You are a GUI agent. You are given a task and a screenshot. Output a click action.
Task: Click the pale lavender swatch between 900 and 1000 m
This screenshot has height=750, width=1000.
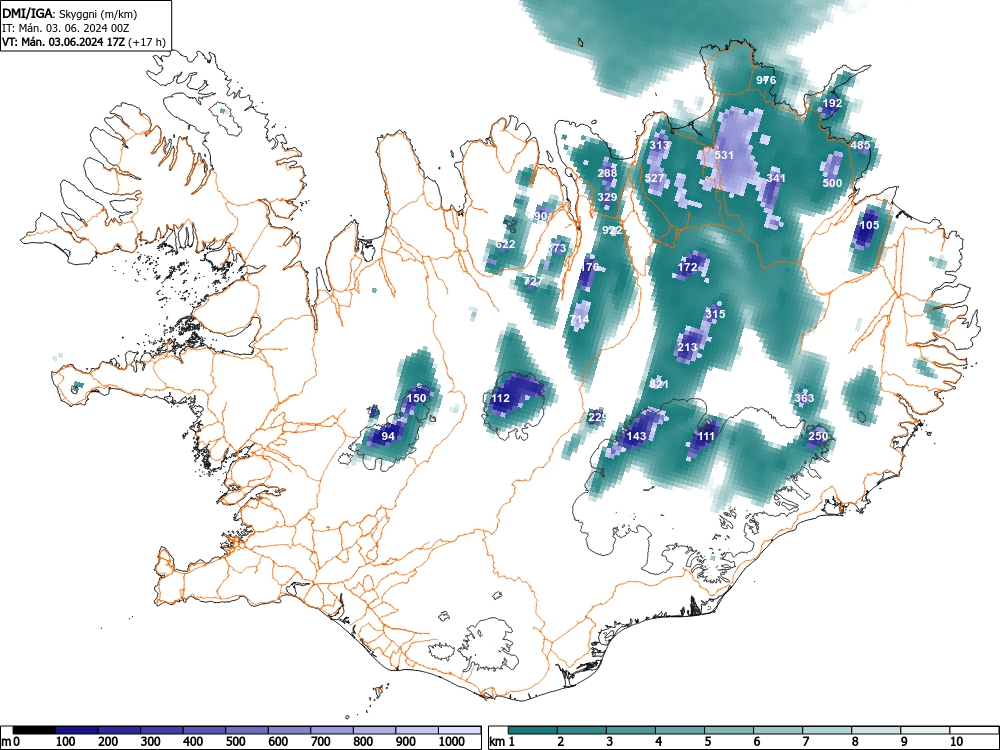(x=417, y=730)
